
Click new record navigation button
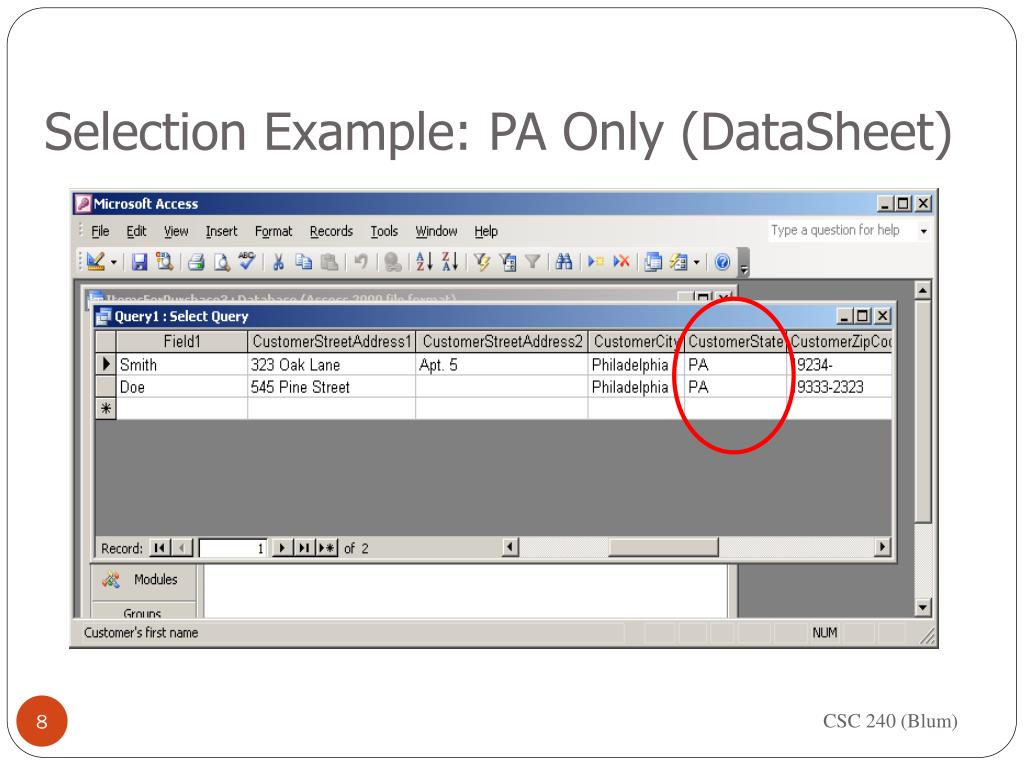click(327, 548)
